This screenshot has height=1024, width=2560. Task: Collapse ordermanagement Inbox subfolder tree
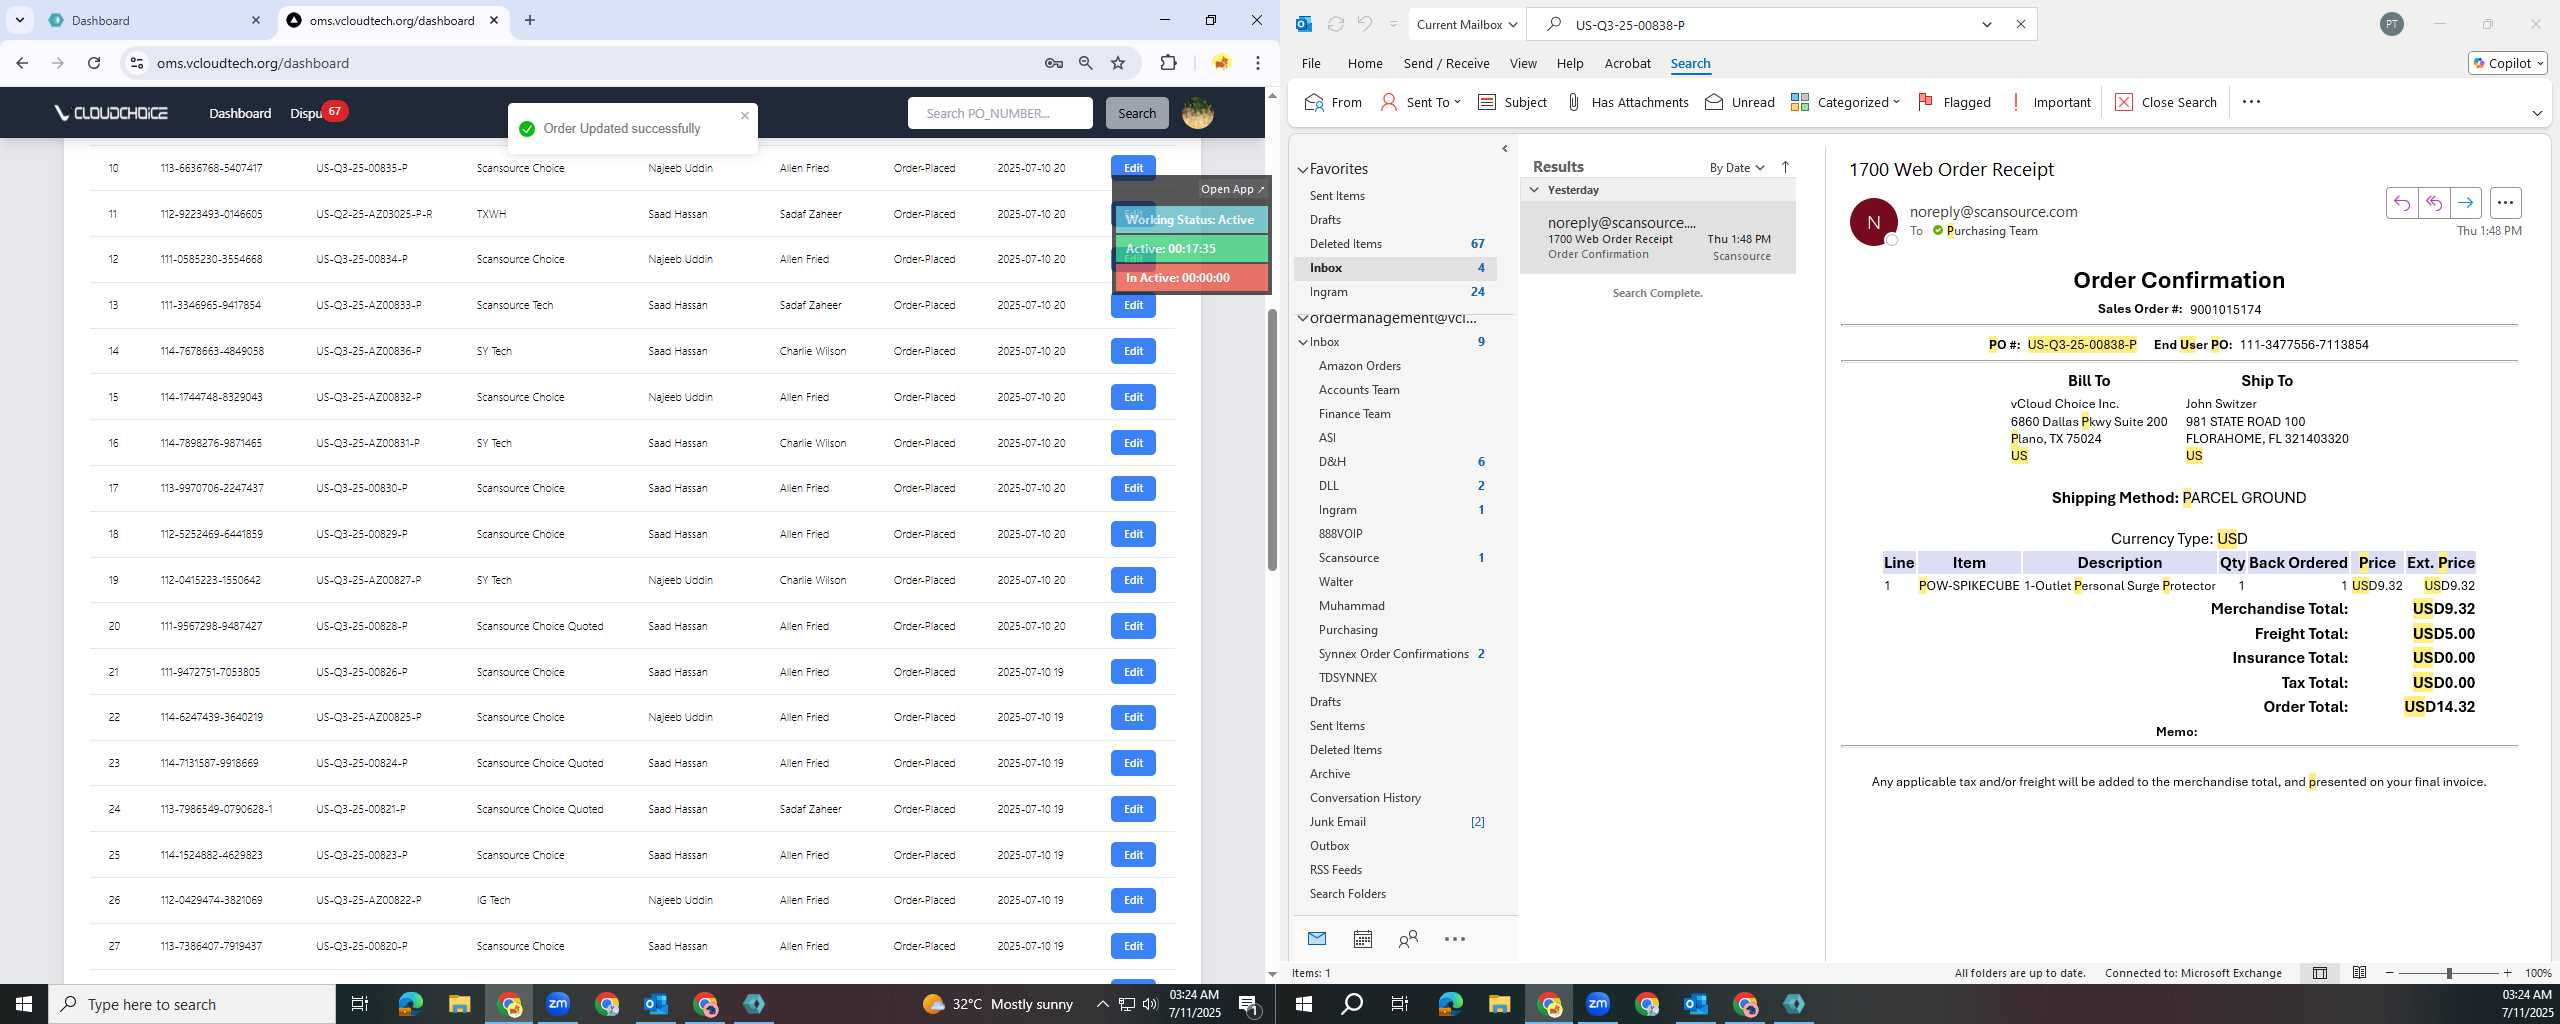pos(1303,342)
